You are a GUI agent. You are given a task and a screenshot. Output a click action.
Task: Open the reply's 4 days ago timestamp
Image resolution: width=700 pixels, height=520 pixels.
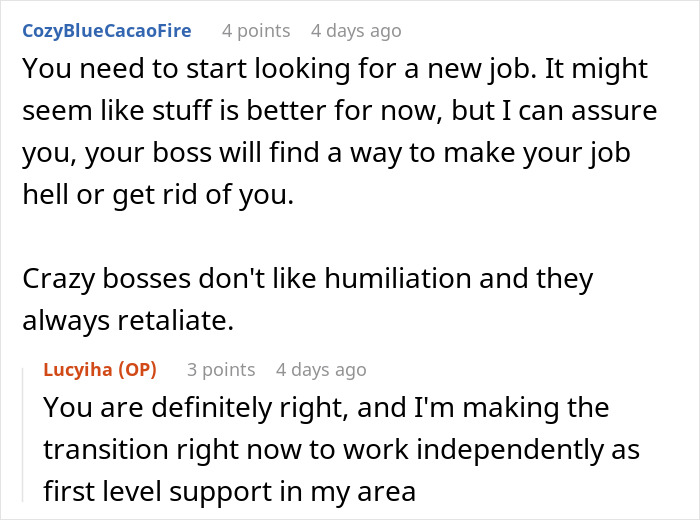321,370
